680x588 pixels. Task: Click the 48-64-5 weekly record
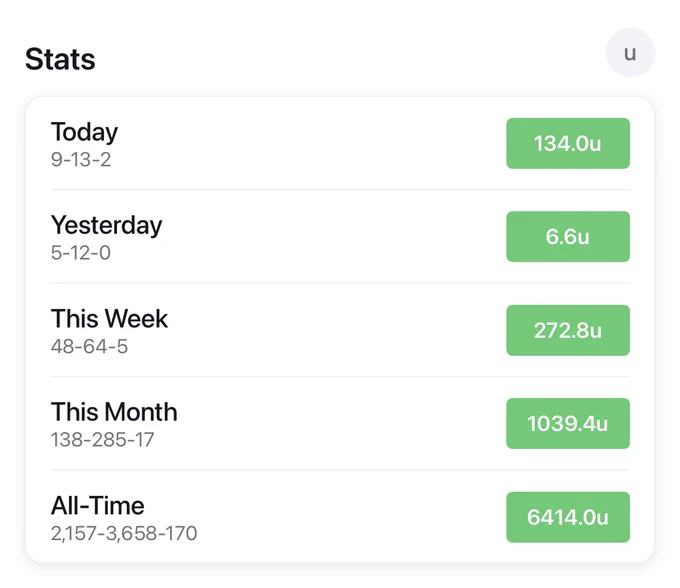tap(89, 346)
